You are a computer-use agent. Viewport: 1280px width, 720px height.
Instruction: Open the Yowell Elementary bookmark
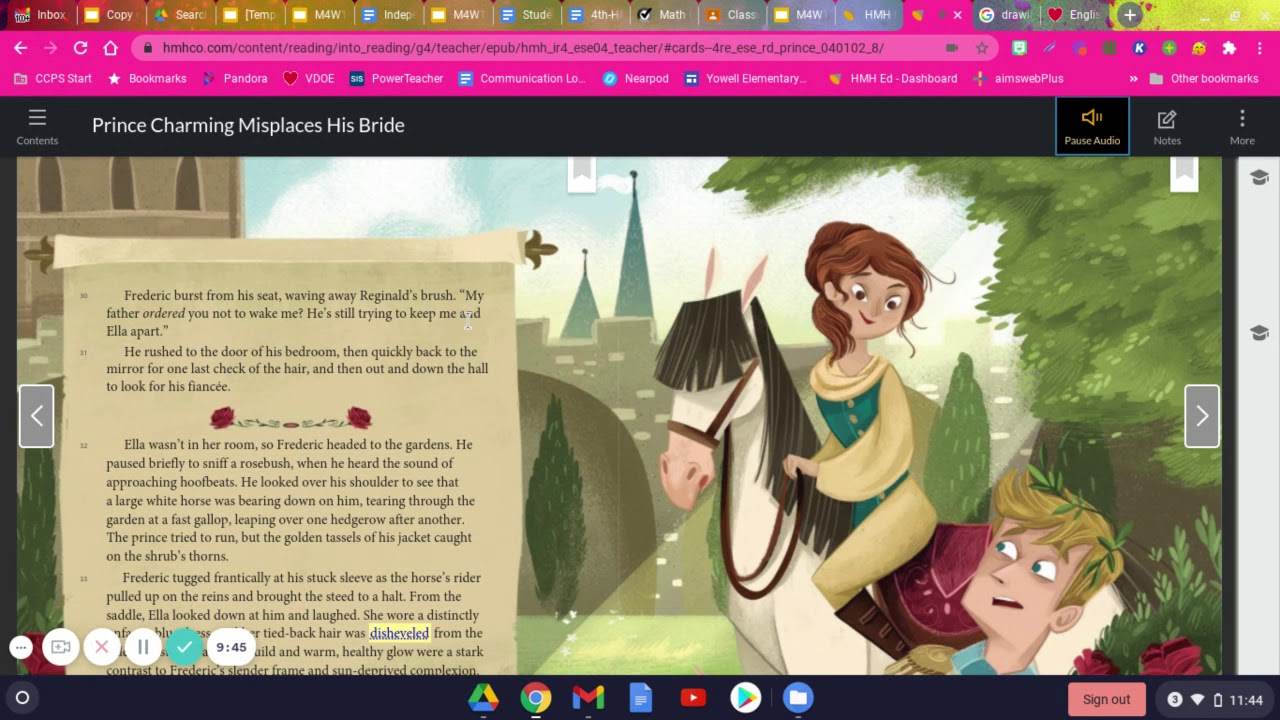746,78
